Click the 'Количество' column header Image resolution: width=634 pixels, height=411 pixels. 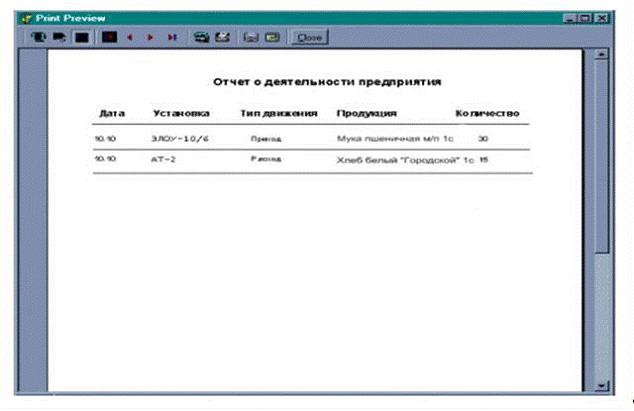click(x=487, y=114)
